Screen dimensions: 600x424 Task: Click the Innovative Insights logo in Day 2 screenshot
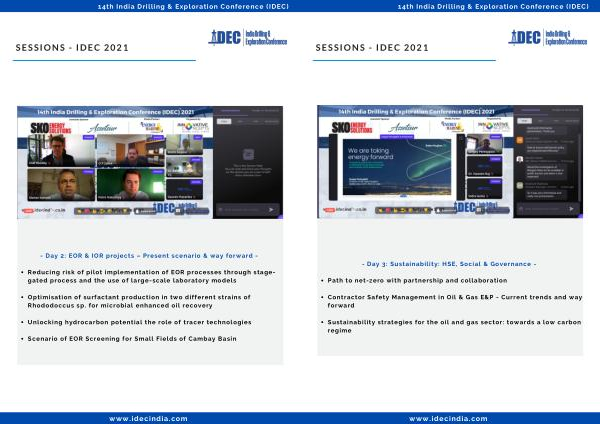pyautogui.click(x=193, y=127)
